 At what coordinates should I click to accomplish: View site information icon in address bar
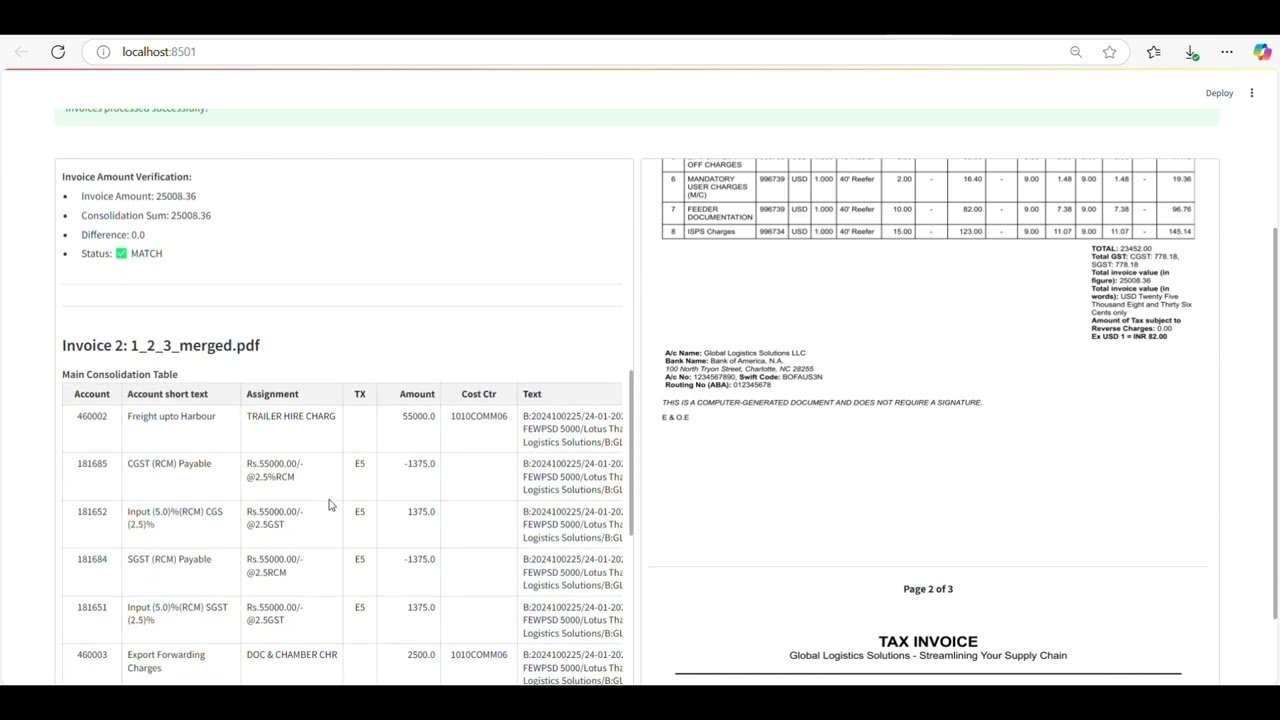(103, 52)
